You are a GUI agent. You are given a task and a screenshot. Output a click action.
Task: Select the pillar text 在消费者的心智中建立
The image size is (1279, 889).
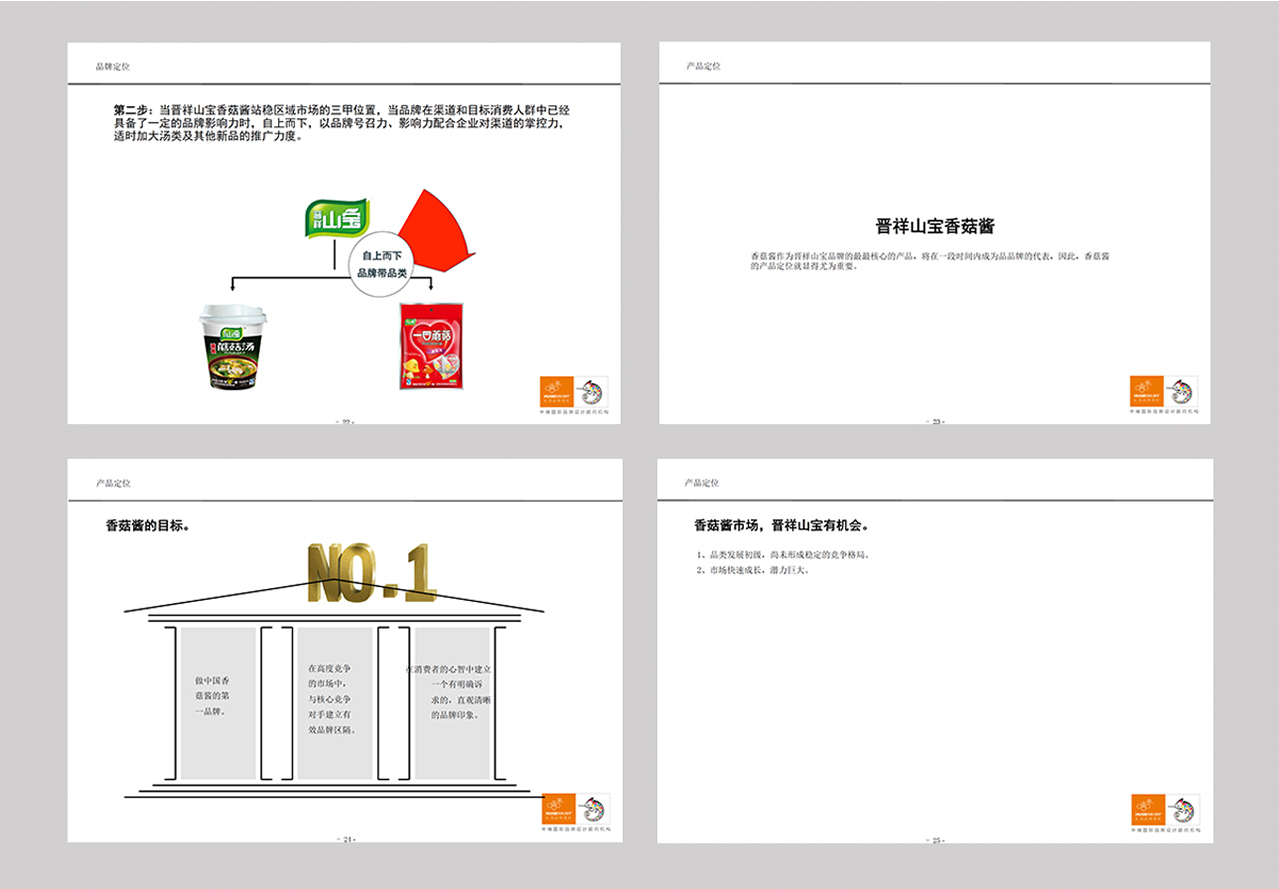click(x=450, y=692)
